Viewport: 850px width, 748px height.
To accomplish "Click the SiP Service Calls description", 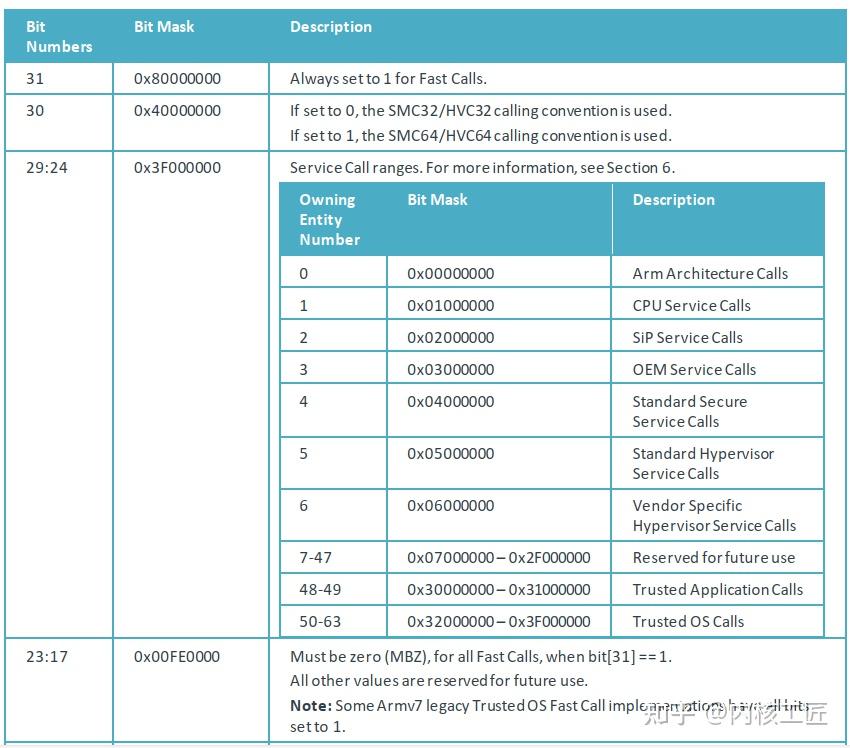I will click(x=687, y=337).
